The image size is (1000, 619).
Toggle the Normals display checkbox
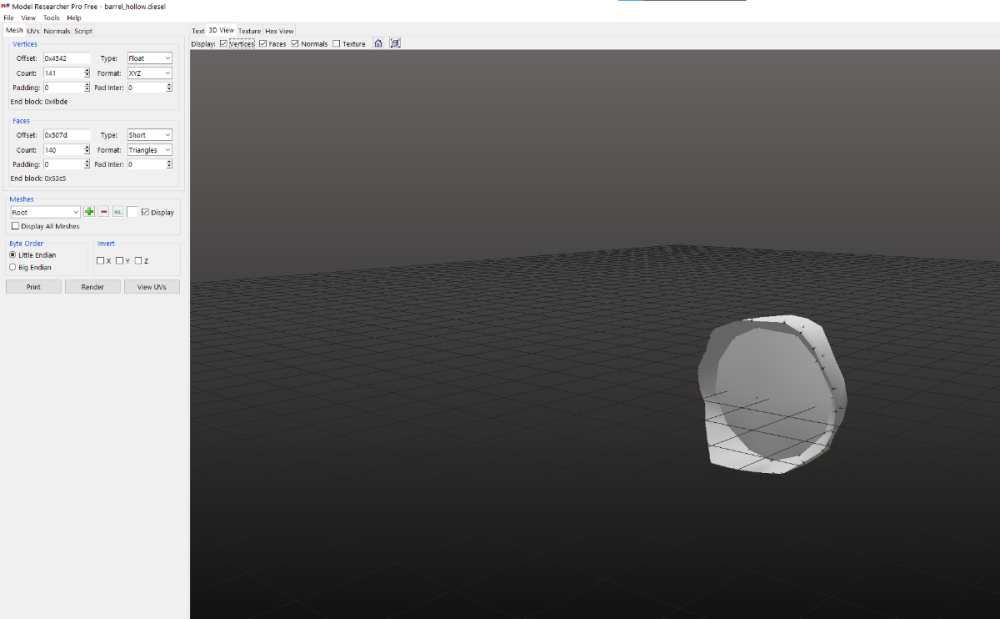(295, 44)
